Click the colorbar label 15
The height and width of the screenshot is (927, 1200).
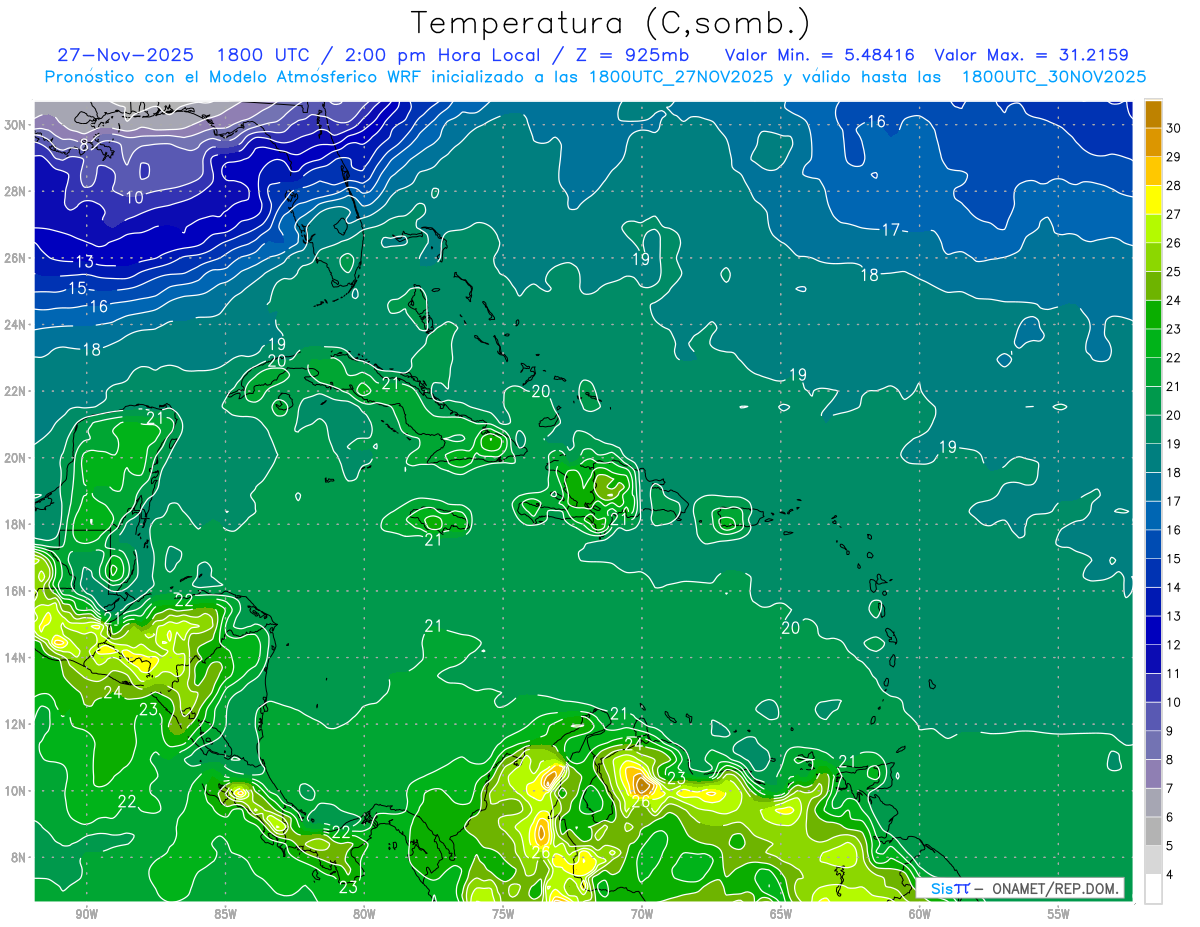point(1174,558)
